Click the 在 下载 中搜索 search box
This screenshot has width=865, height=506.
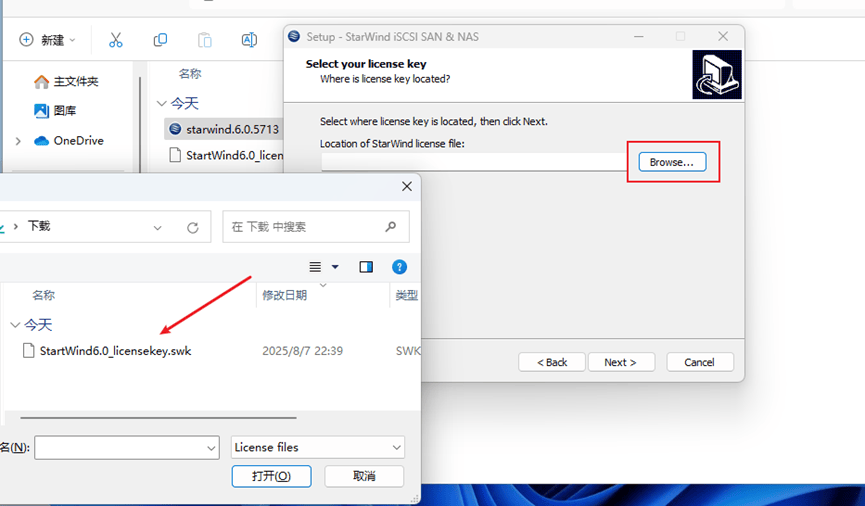(316, 227)
